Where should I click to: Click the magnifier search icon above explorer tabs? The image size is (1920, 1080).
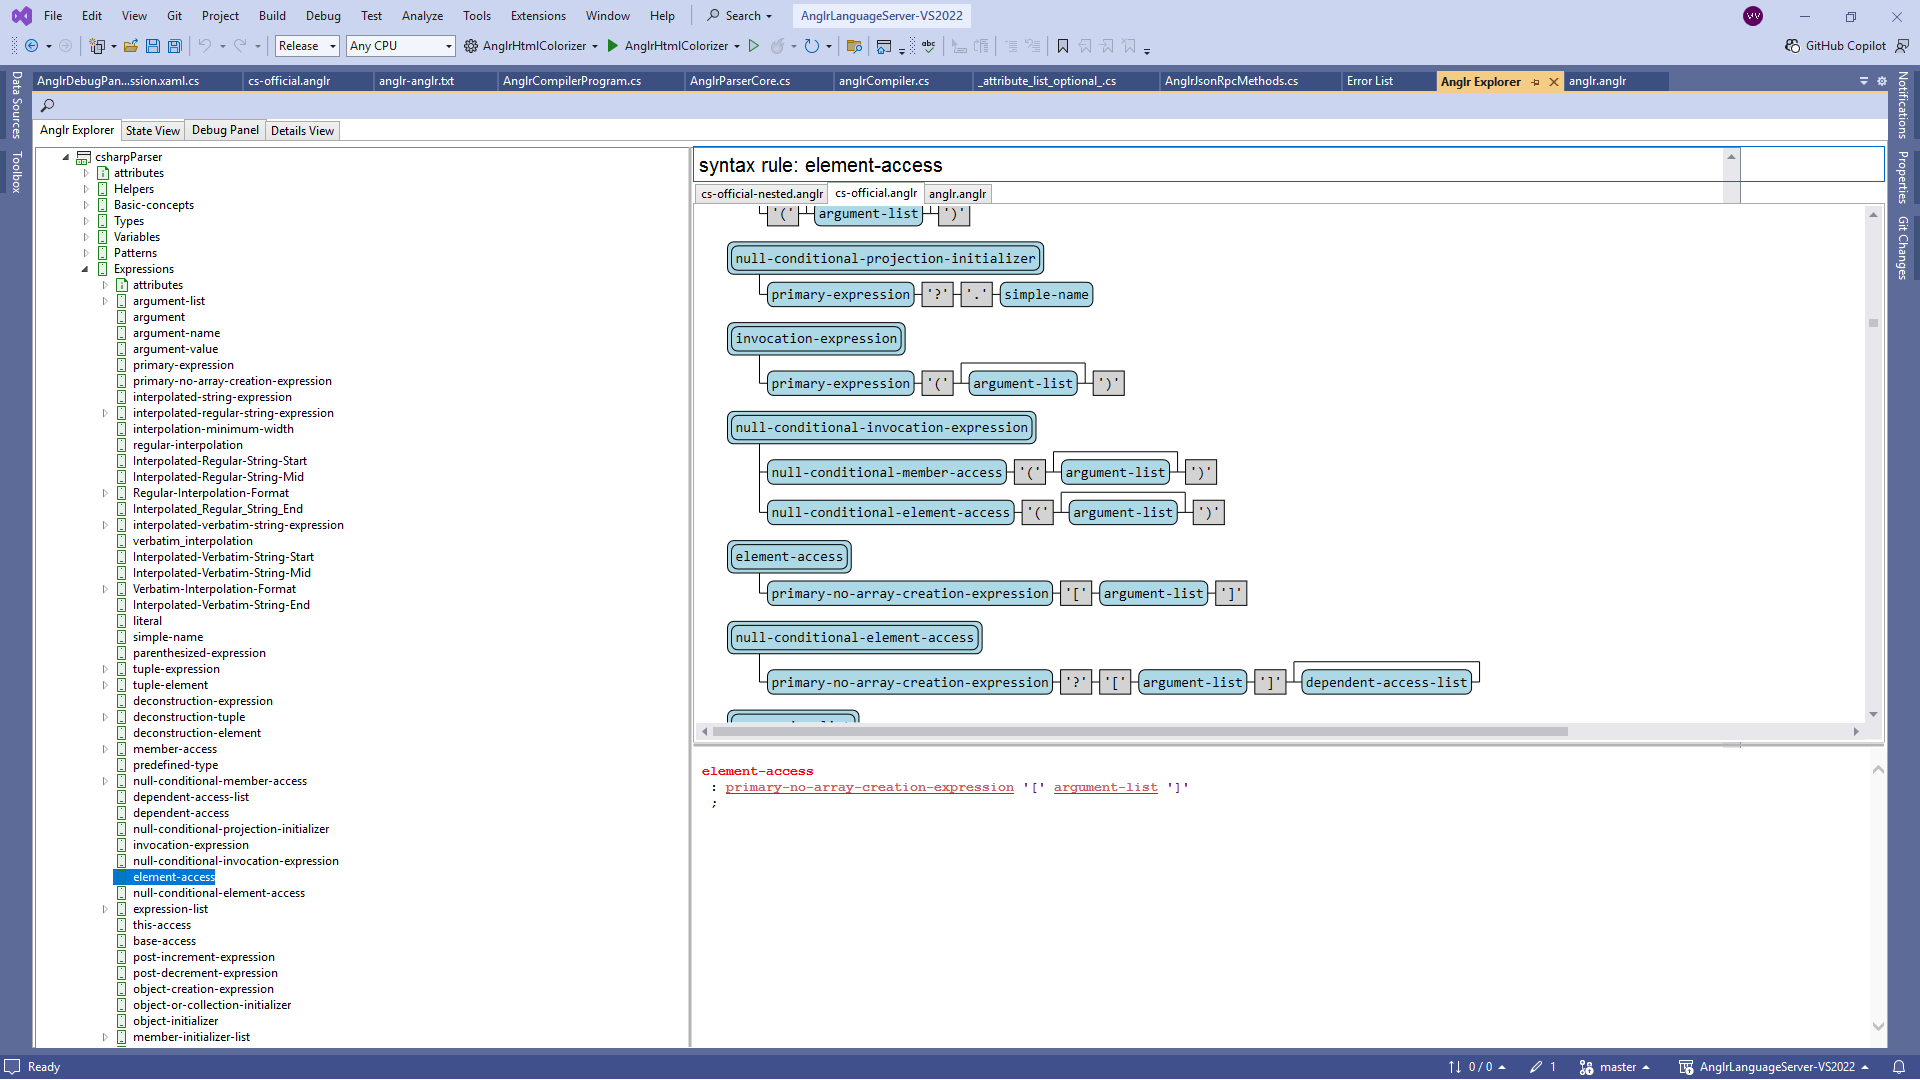(x=47, y=105)
